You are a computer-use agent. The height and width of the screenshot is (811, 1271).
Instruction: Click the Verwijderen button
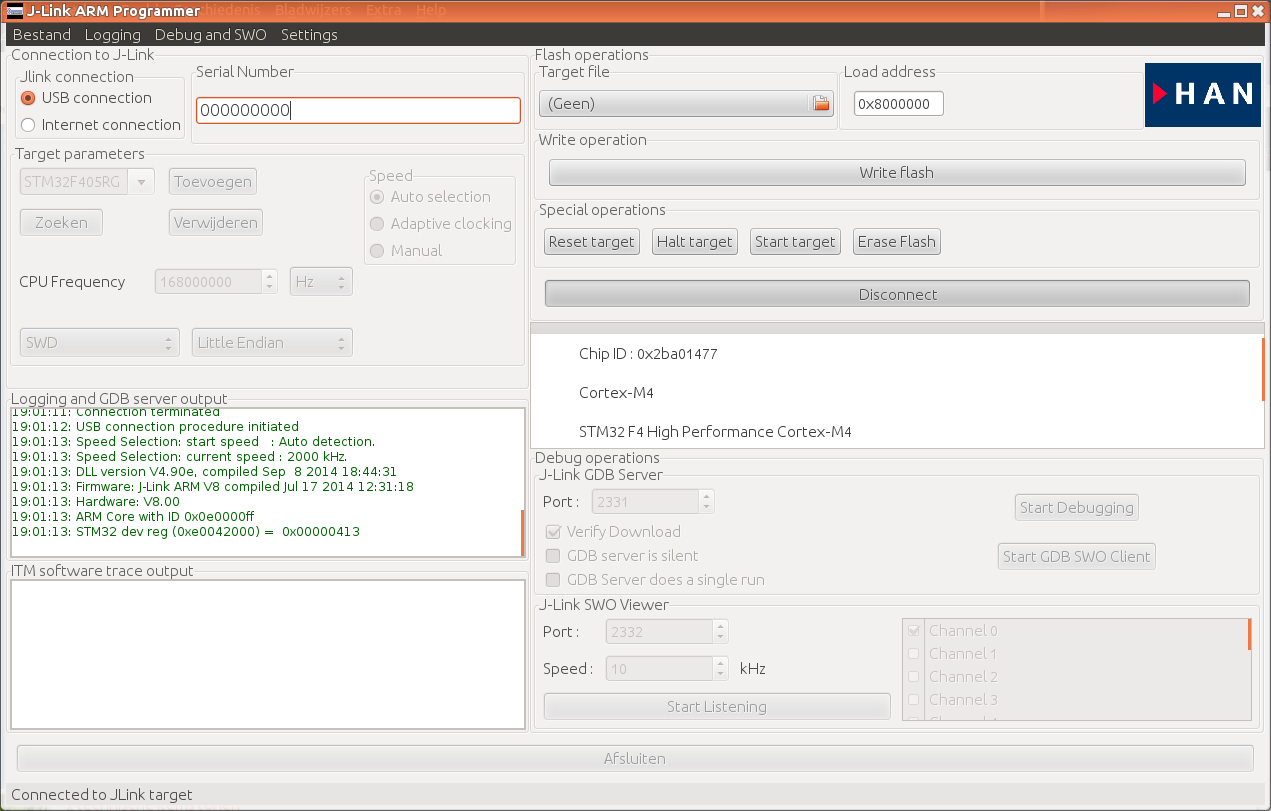(216, 223)
